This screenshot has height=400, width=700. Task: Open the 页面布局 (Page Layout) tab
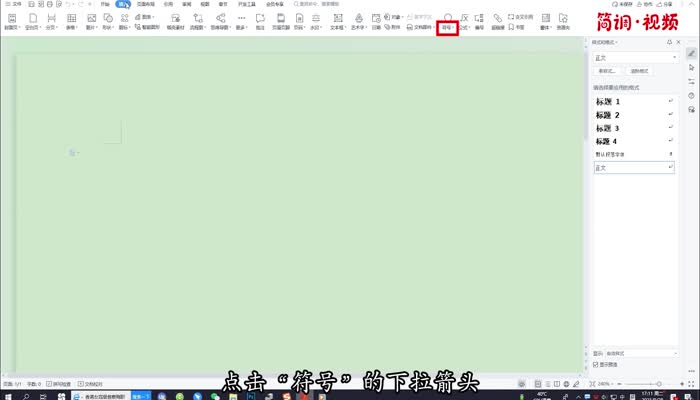point(145,4)
